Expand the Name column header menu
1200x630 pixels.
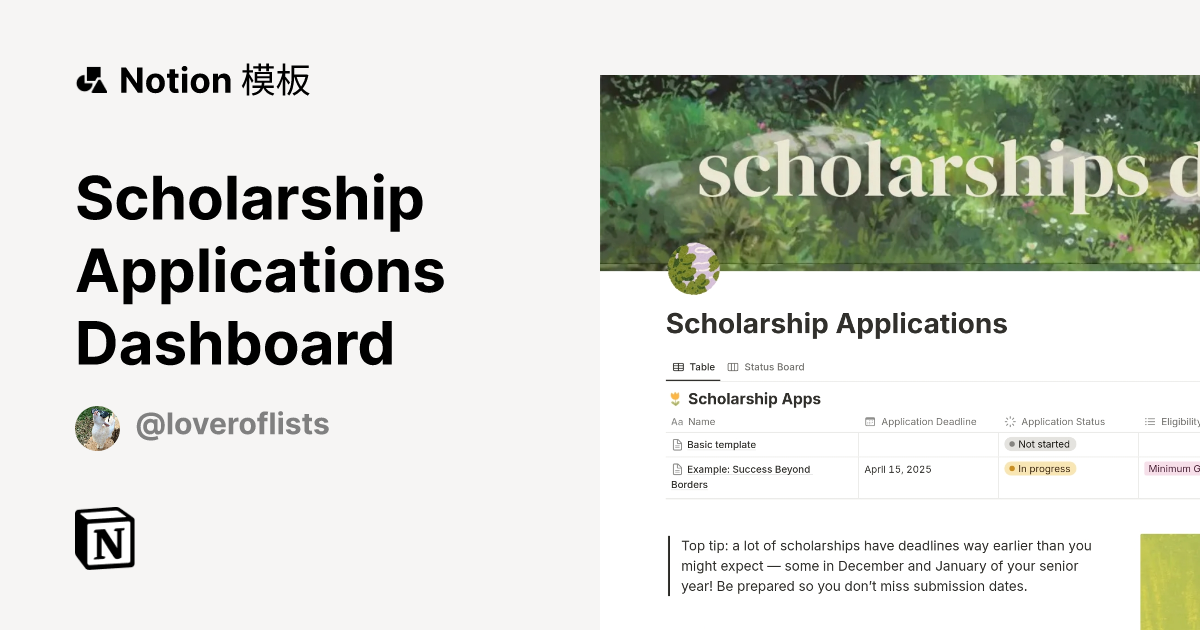[701, 422]
